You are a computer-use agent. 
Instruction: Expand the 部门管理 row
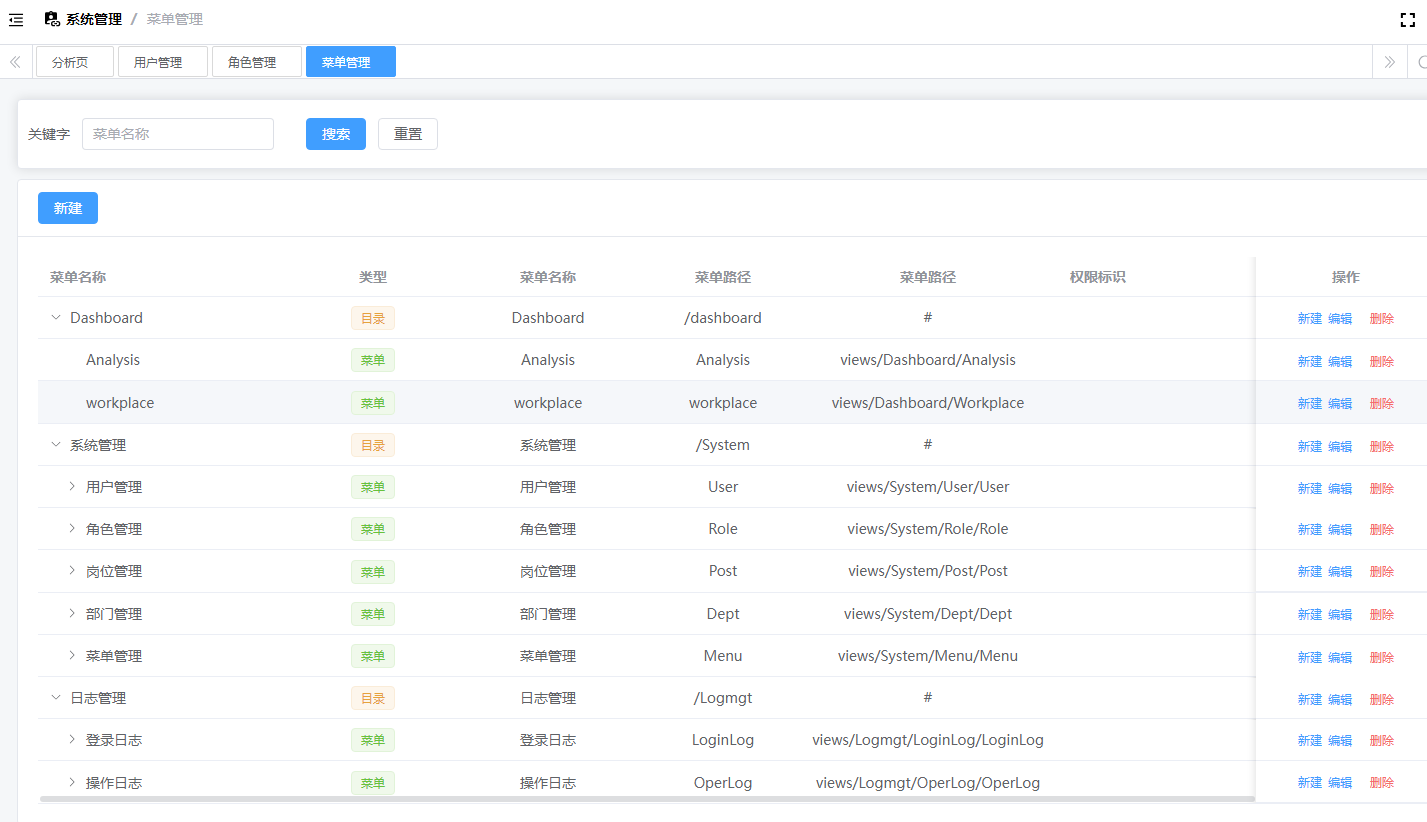click(72, 613)
